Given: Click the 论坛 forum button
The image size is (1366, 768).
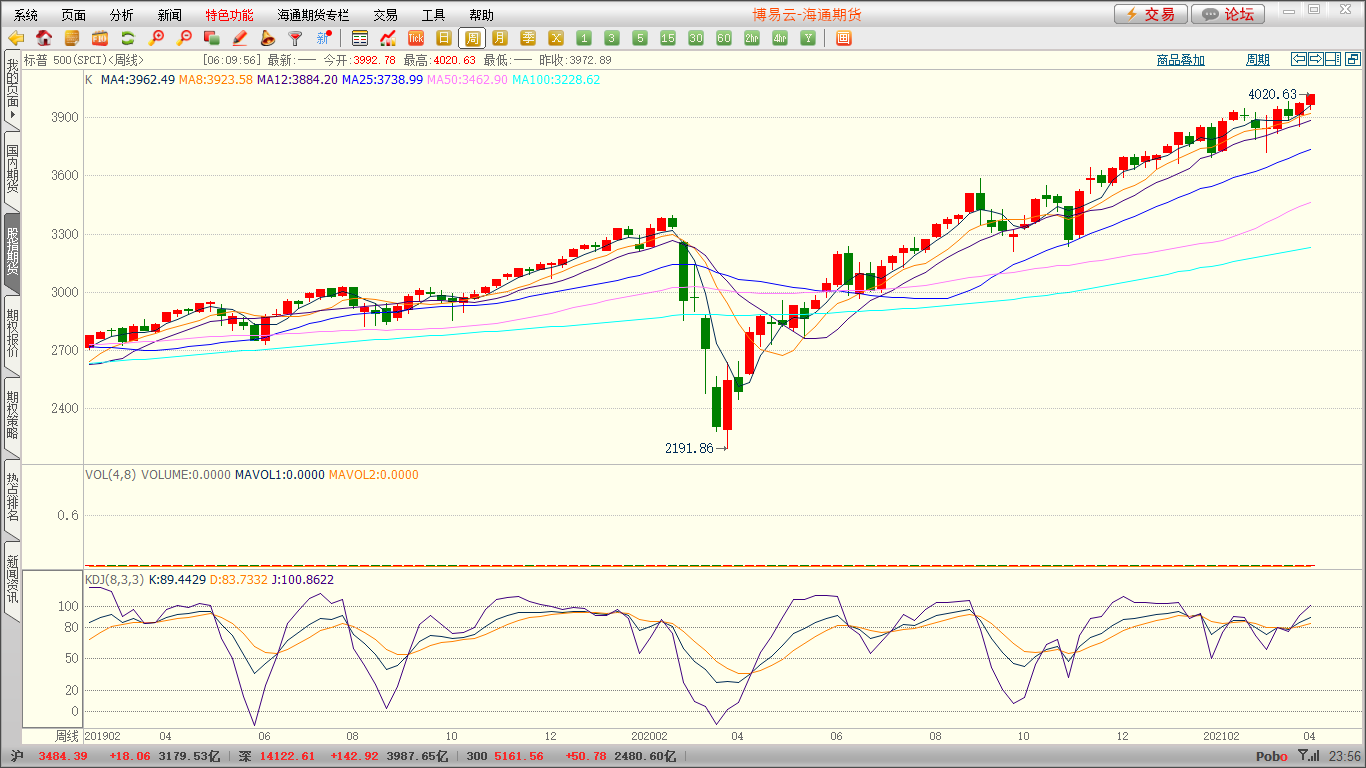Looking at the screenshot, I should click(x=1228, y=14).
